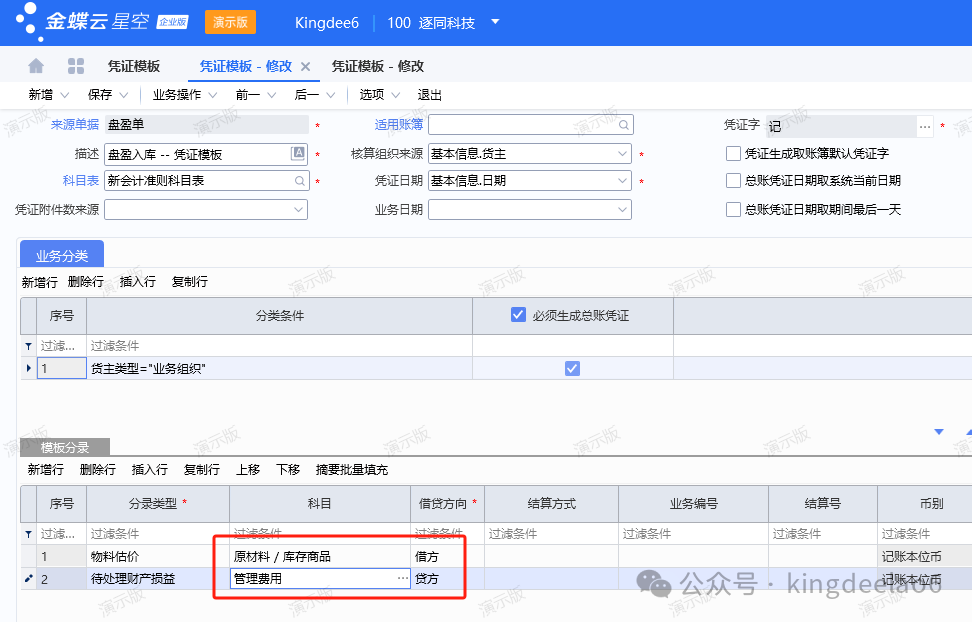The height and width of the screenshot is (622, 972).
Task: Click ellipsis button in 凭证字 field
Action: tap(925, 126)
